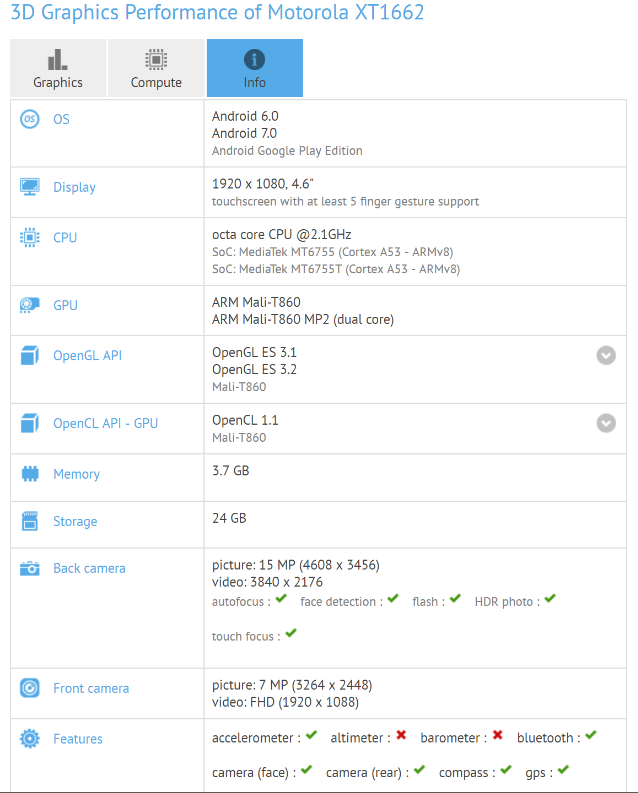This screenshot has height=793, width=638.
Task: Click the Memory module icon
Action: 30,474
